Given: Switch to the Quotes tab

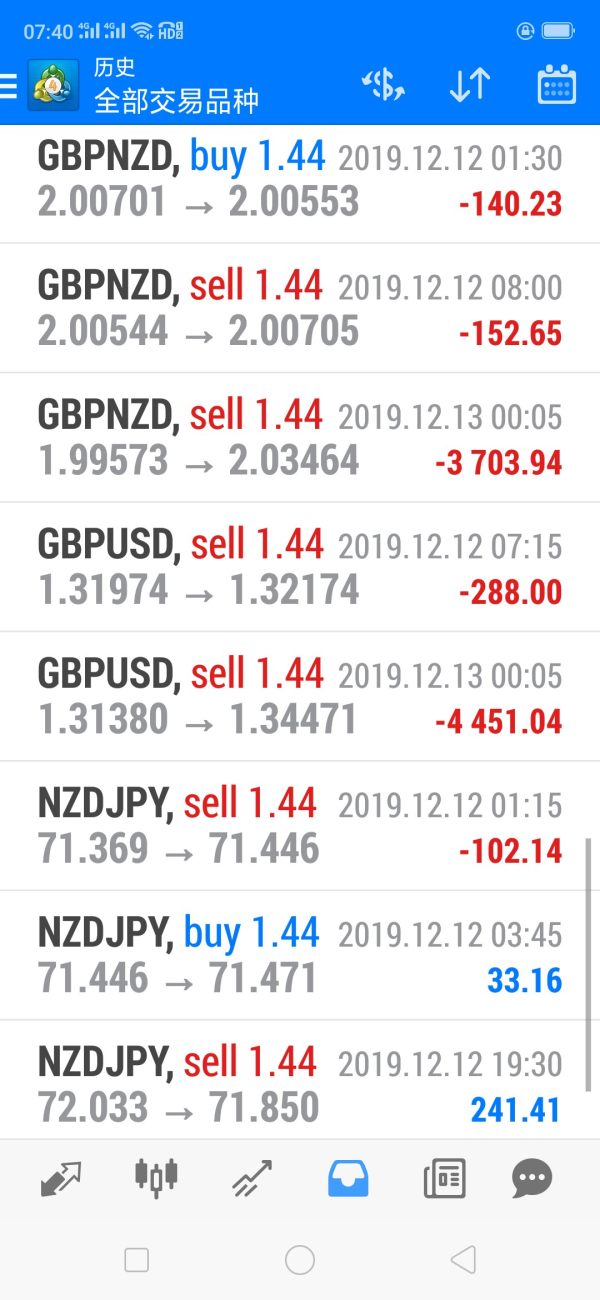Looking at the screenshot, I should 61,1178.
